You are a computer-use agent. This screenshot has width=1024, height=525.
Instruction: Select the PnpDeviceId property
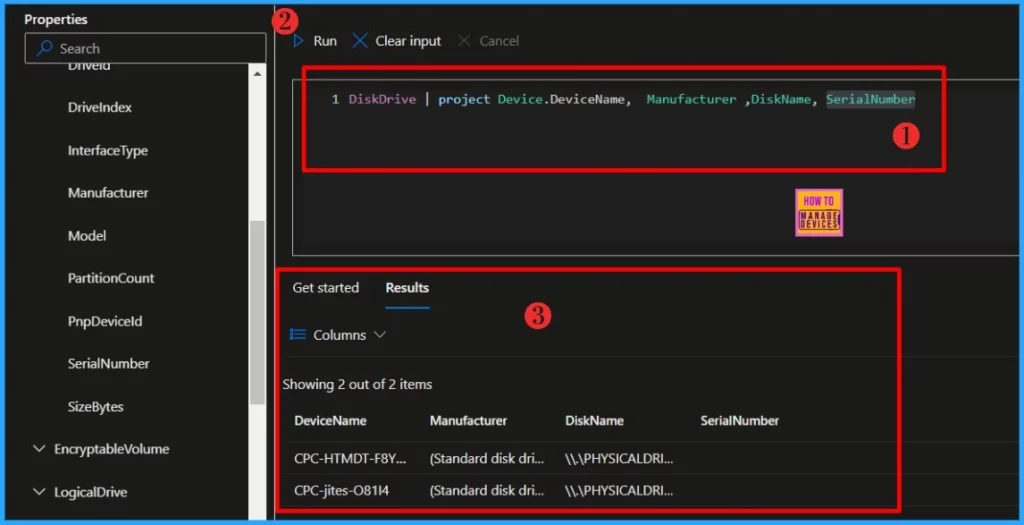coord(105,321)
